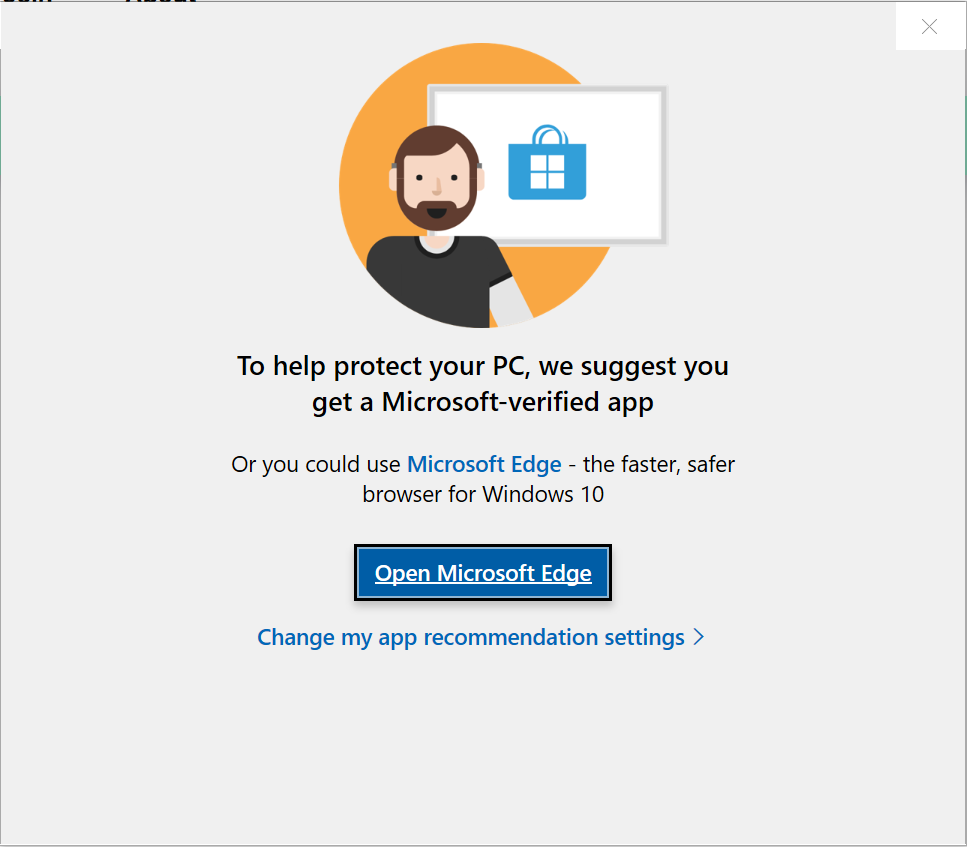
Task: Select the Open Microsoft Edge button
Action: pos(482,572)
